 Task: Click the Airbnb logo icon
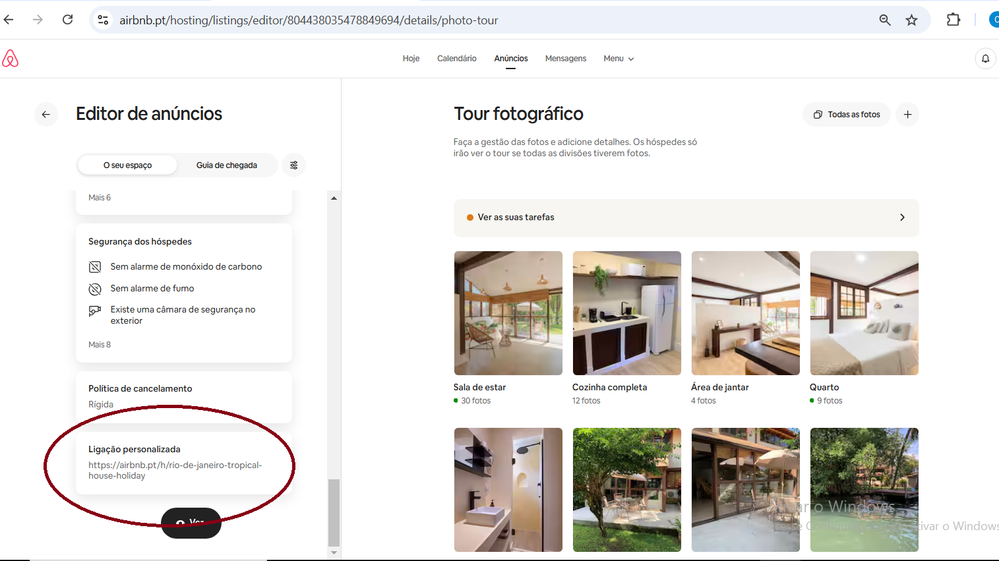click(x=10, y=59)
